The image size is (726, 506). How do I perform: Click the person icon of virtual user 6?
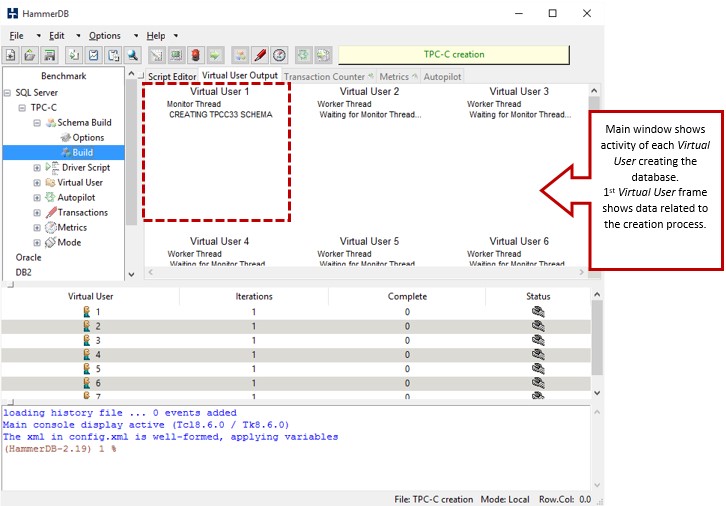click(87, 383)
